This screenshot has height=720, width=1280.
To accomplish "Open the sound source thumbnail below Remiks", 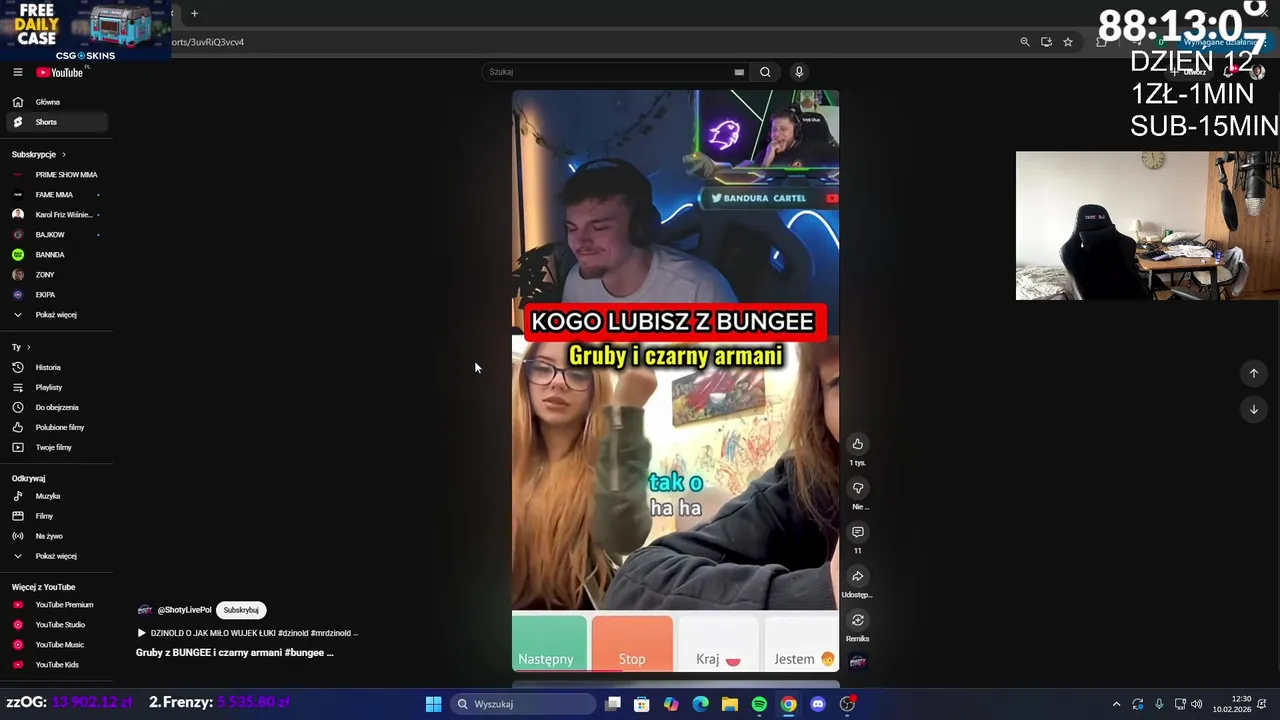I will tap(857, 661).
